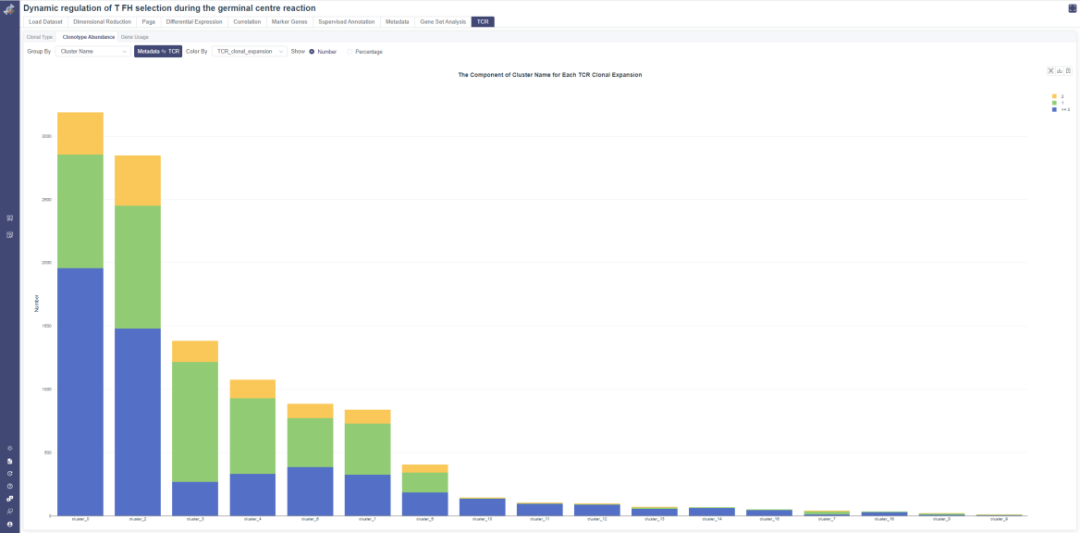The width and height of the screenshot is (1080, 533).
Task: Click the blue segment of the cluster_0 bar
Action: pyautogui.click(x=81, y=392)
